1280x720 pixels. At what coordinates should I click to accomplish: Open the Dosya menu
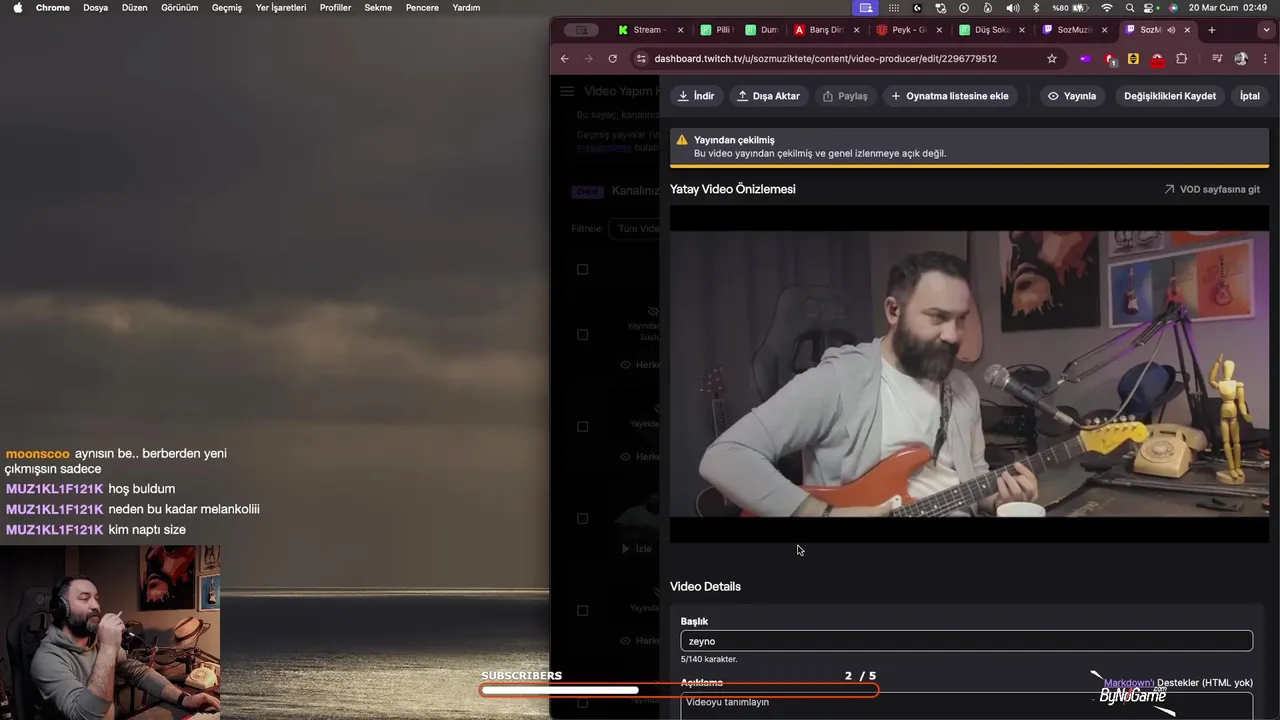pyautogui.click(x=95, y=8)
